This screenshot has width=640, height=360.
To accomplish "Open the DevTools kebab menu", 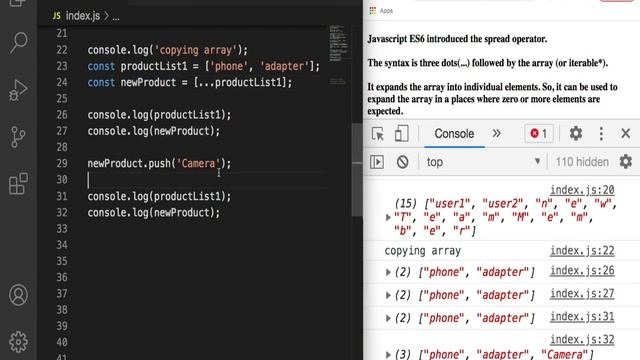I will click(x=601, y=133).
